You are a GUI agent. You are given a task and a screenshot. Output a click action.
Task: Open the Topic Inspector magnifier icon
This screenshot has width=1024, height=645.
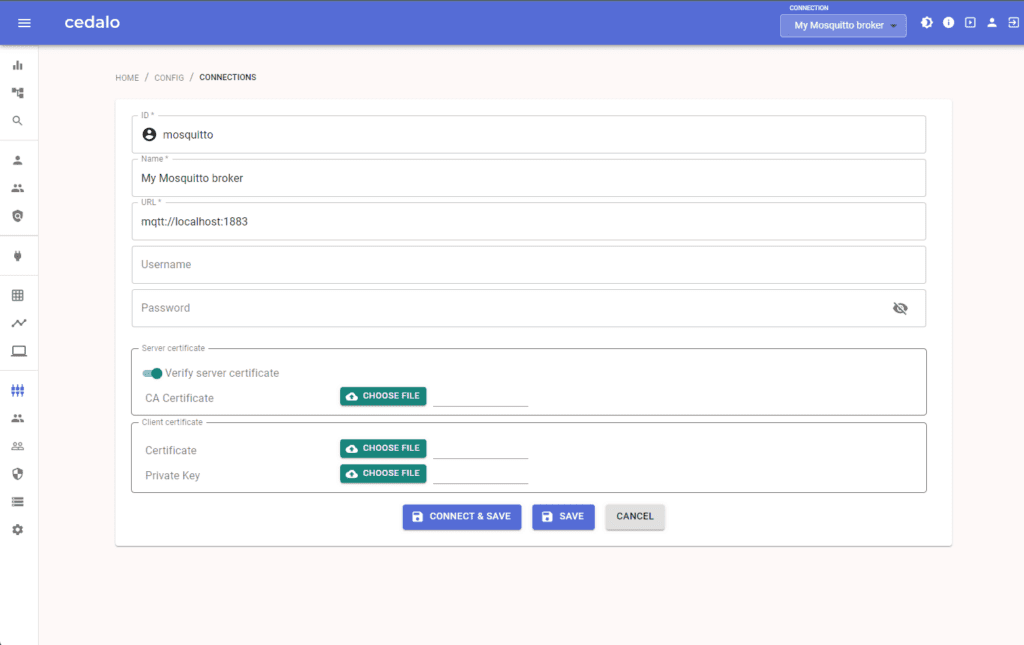pyautogui.click(x=18, y=120)
